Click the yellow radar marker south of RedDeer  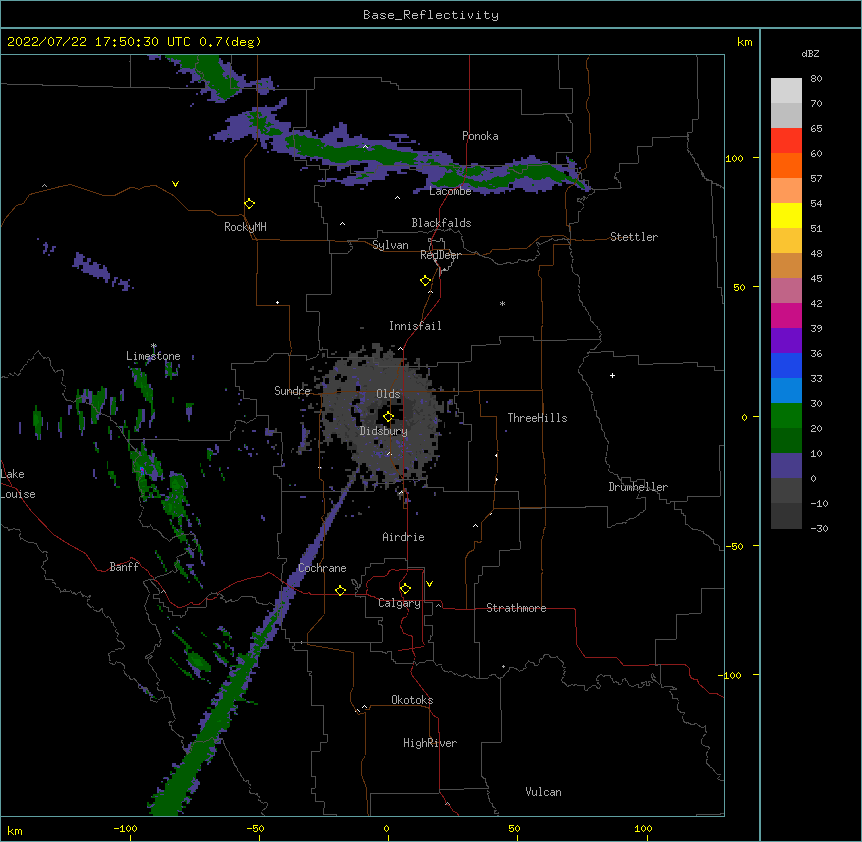(425, 281)
